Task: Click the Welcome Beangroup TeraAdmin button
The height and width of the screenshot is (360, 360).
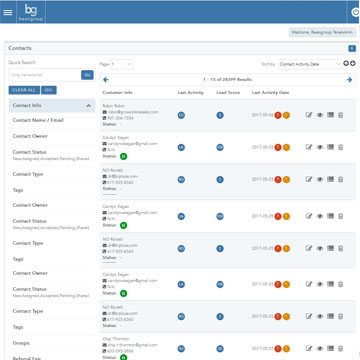Action: pyautogui.click(x=322, y=32)
